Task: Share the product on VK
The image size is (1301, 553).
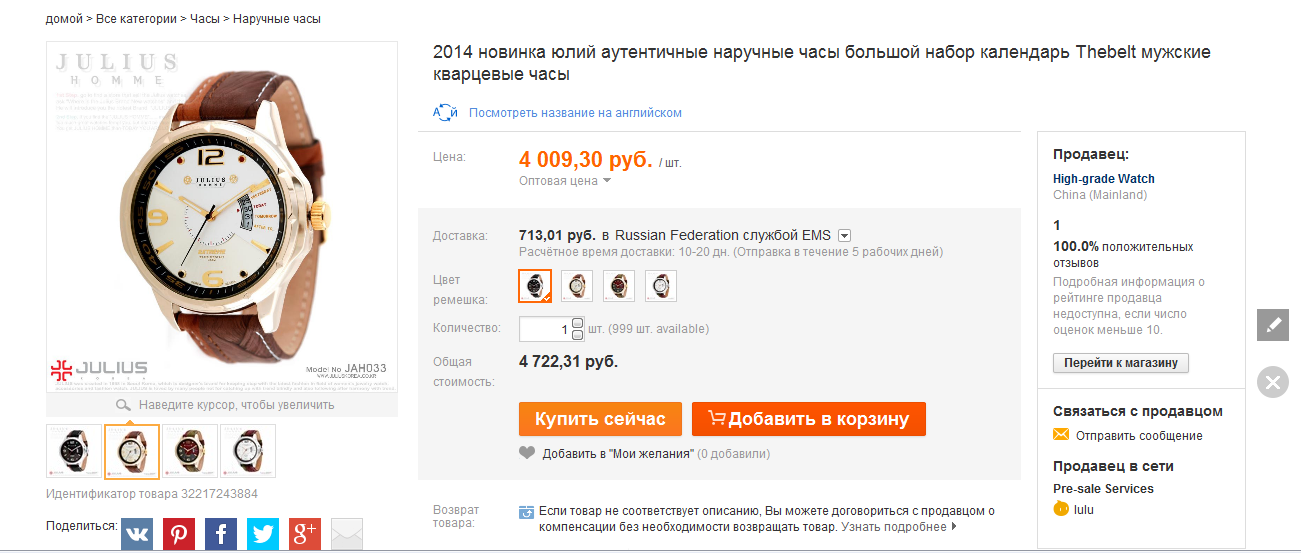Action: (x=137, y=534)
